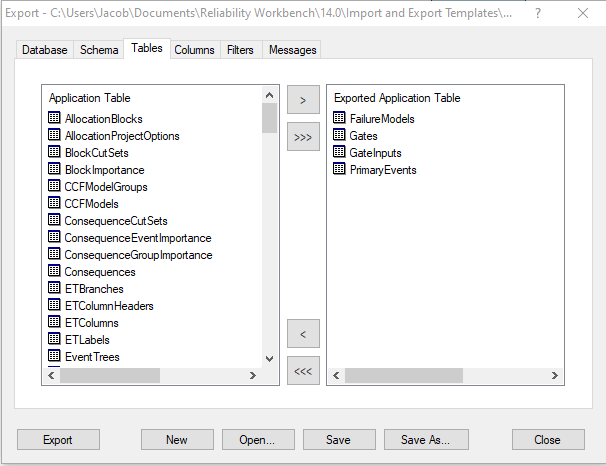Click the help question mark in title bar

539,13
